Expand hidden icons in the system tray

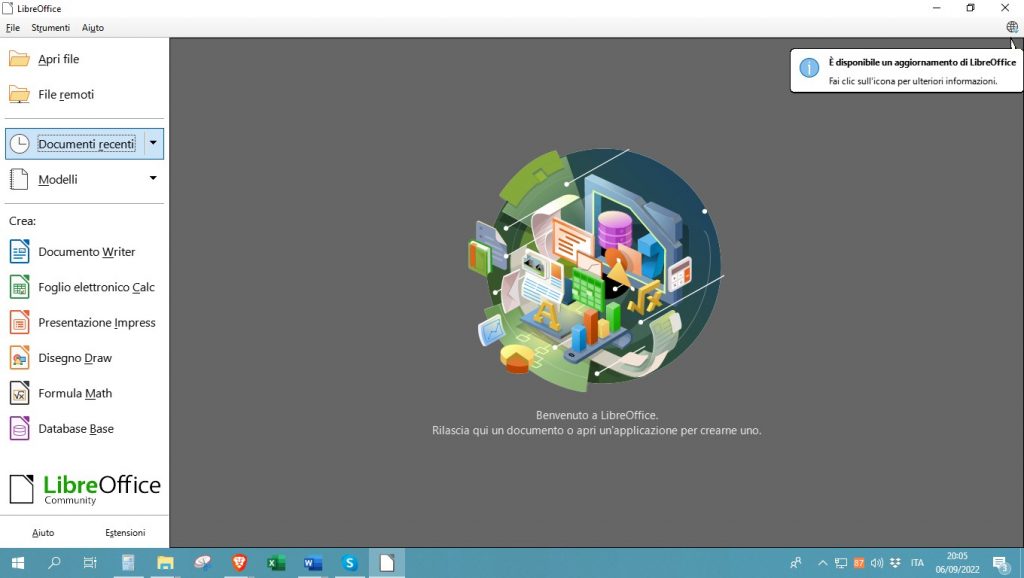822,562
